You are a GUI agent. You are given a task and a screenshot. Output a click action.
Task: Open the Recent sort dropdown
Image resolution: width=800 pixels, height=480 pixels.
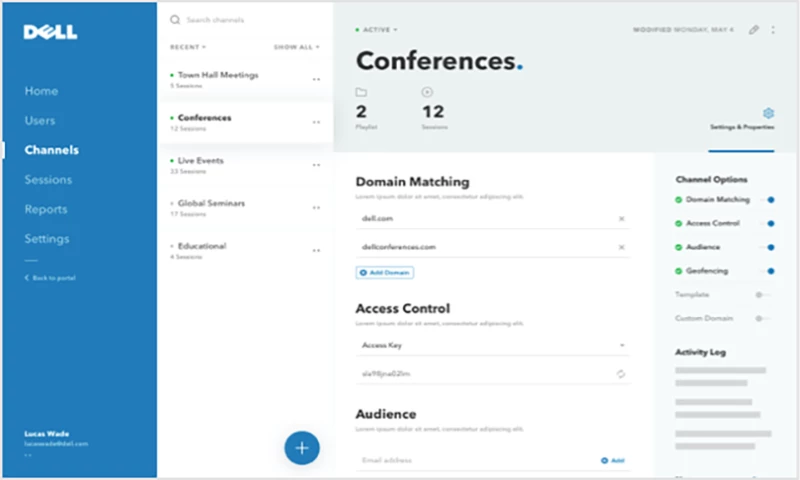point(188,47)
